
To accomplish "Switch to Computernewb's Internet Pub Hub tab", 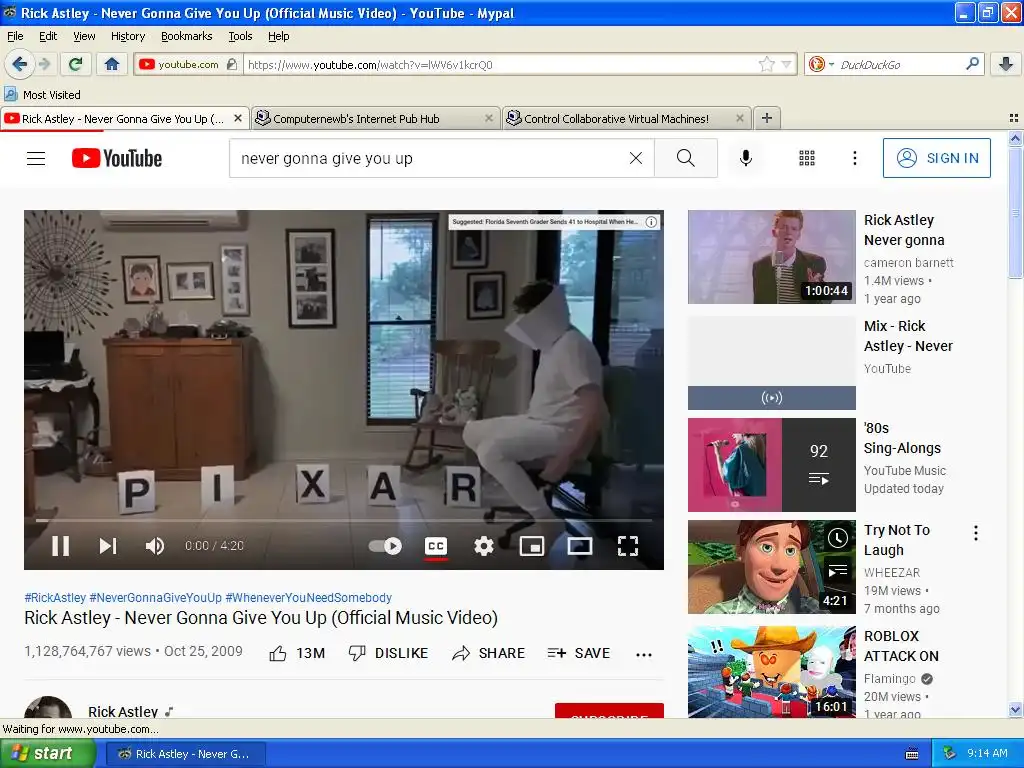I will [x=374, y=119].
